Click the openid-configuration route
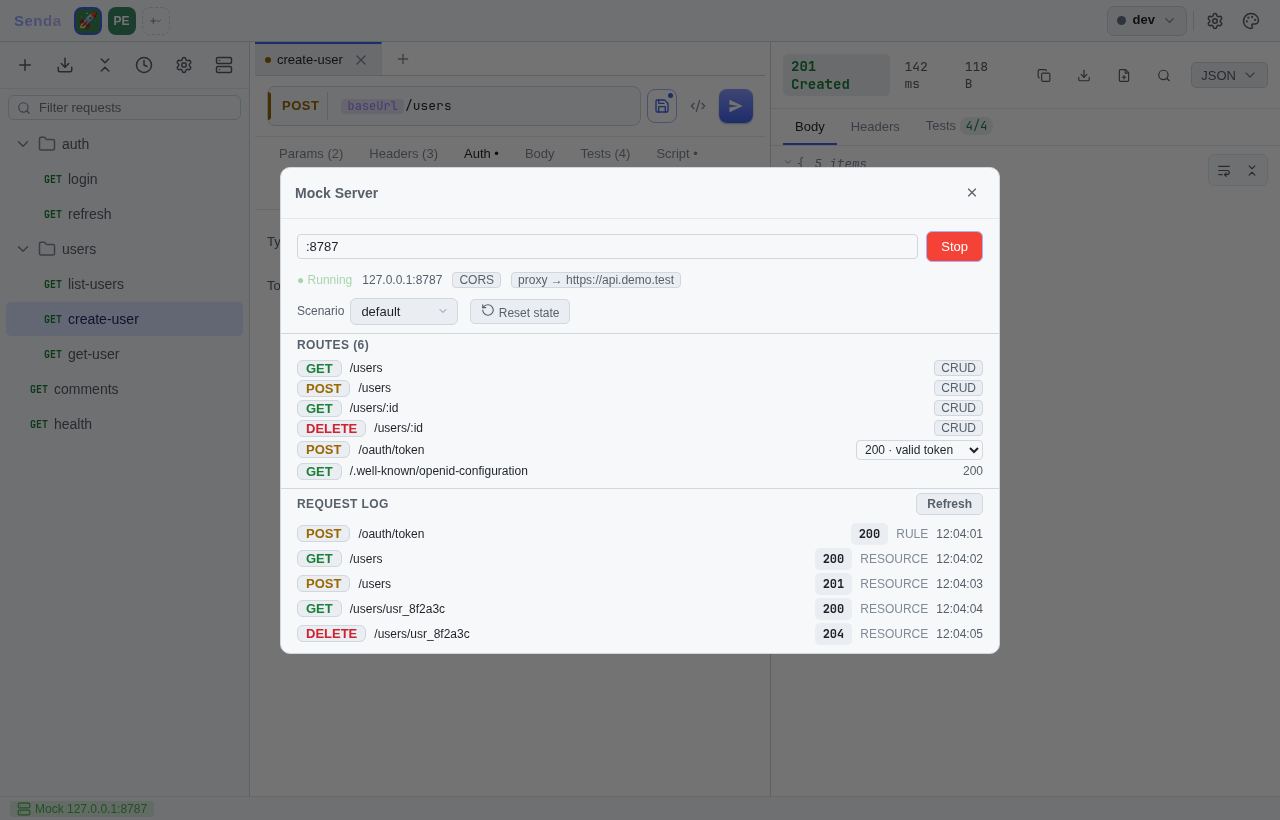Screen dimensions: 1280x820 tap(640, 471)
